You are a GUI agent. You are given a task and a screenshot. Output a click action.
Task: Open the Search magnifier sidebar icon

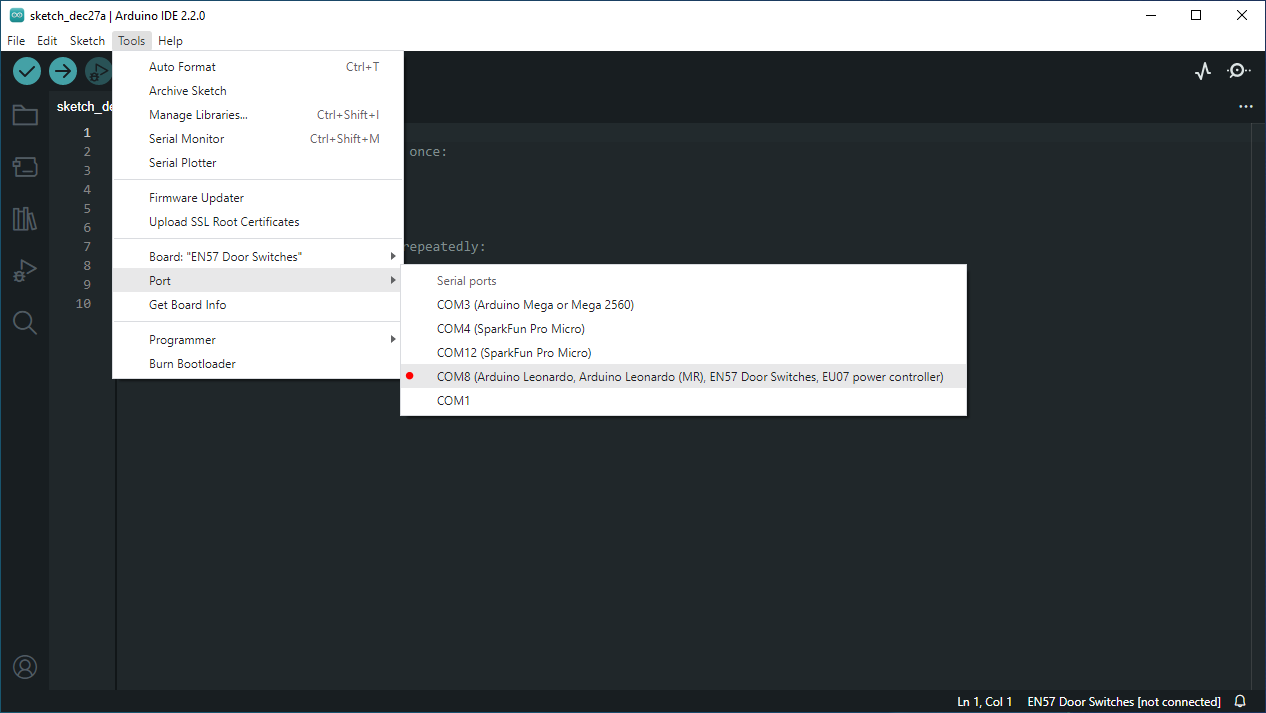25,322
